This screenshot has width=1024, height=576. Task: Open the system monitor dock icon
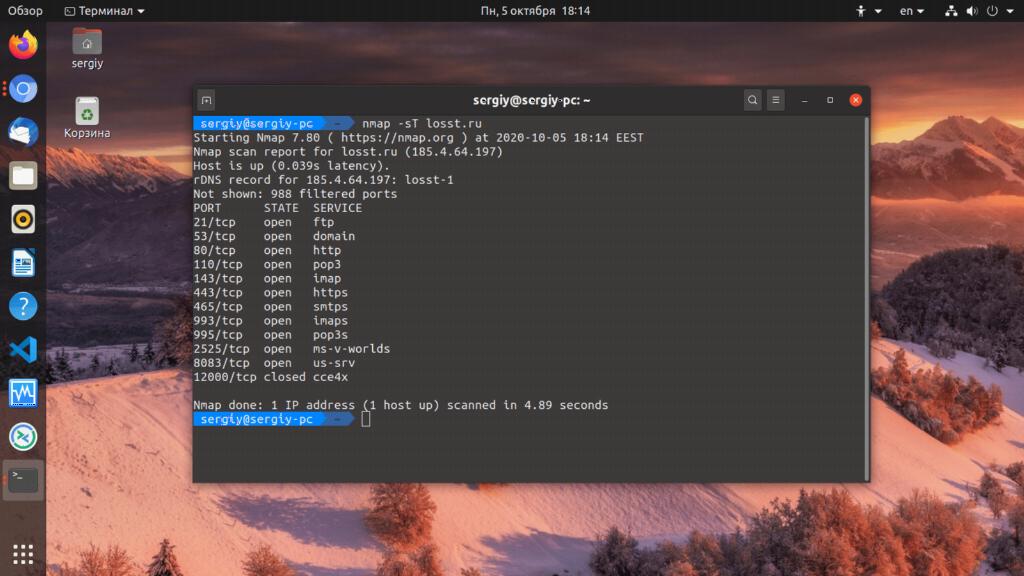[23, 393]
